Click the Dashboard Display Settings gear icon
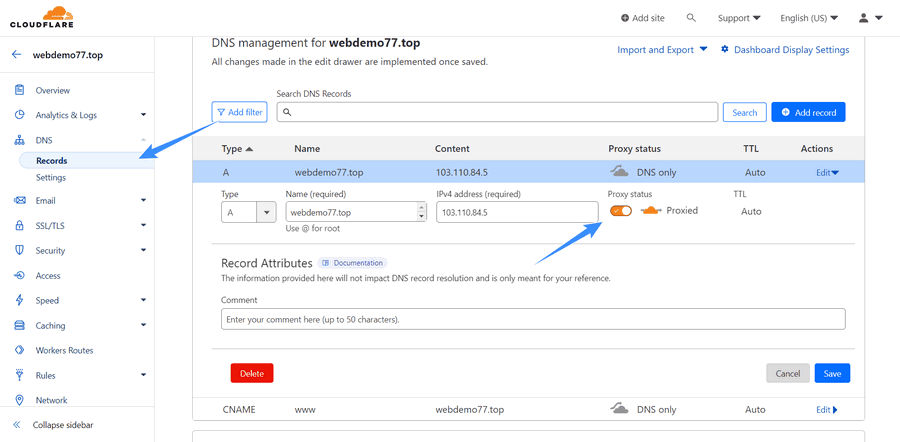The width and height of the screenshot is (900, 442). (x=724, y=49)
